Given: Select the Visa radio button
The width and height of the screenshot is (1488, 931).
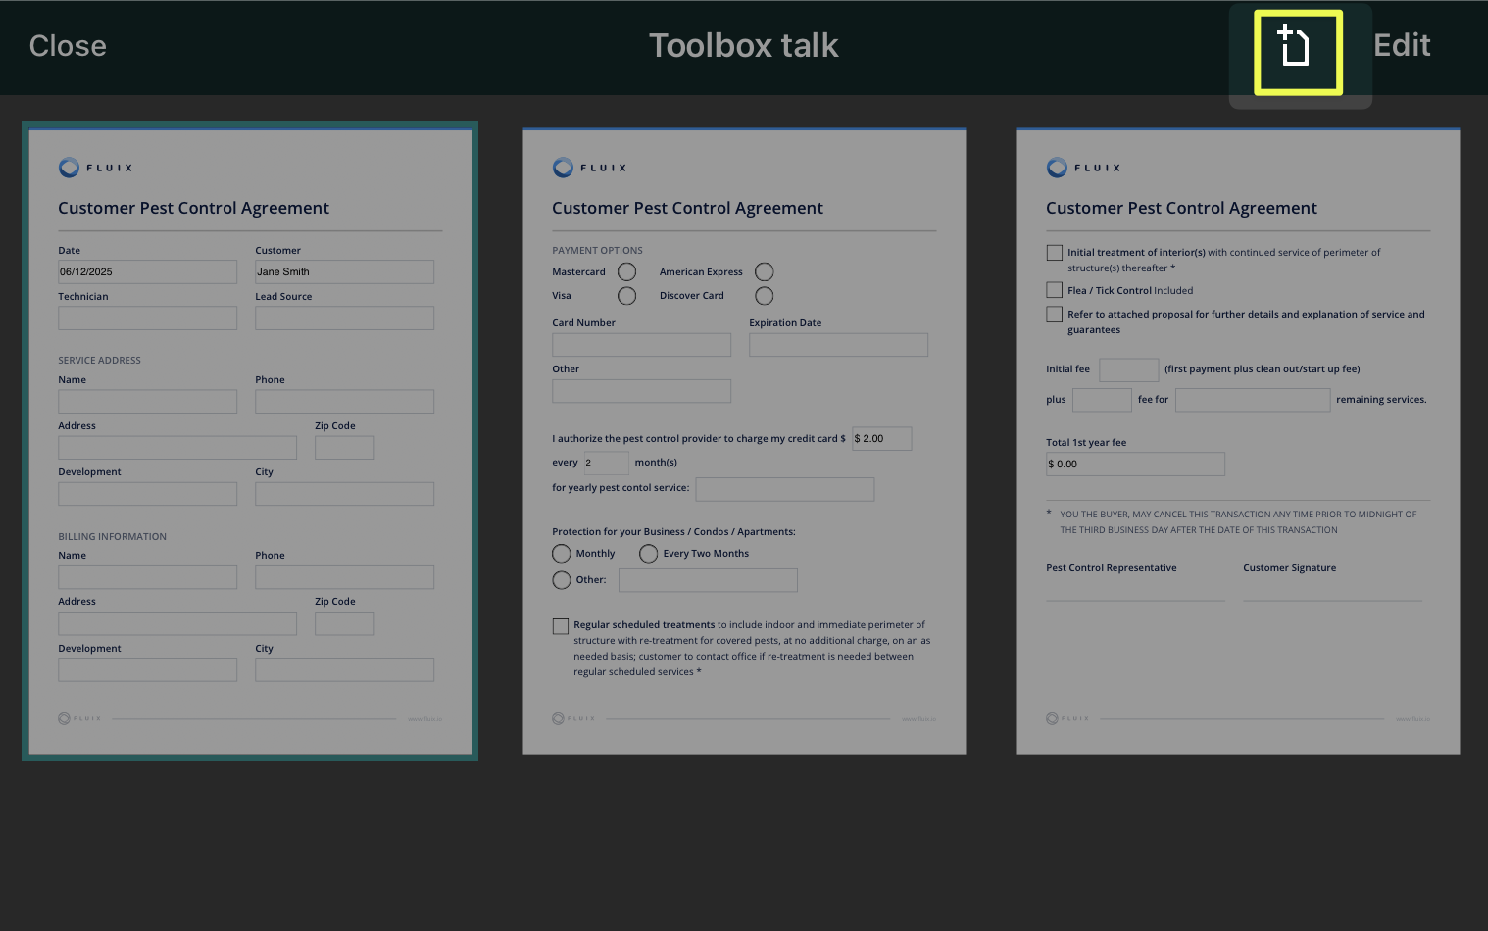Looking at the screenshot, I should [627, 296].
